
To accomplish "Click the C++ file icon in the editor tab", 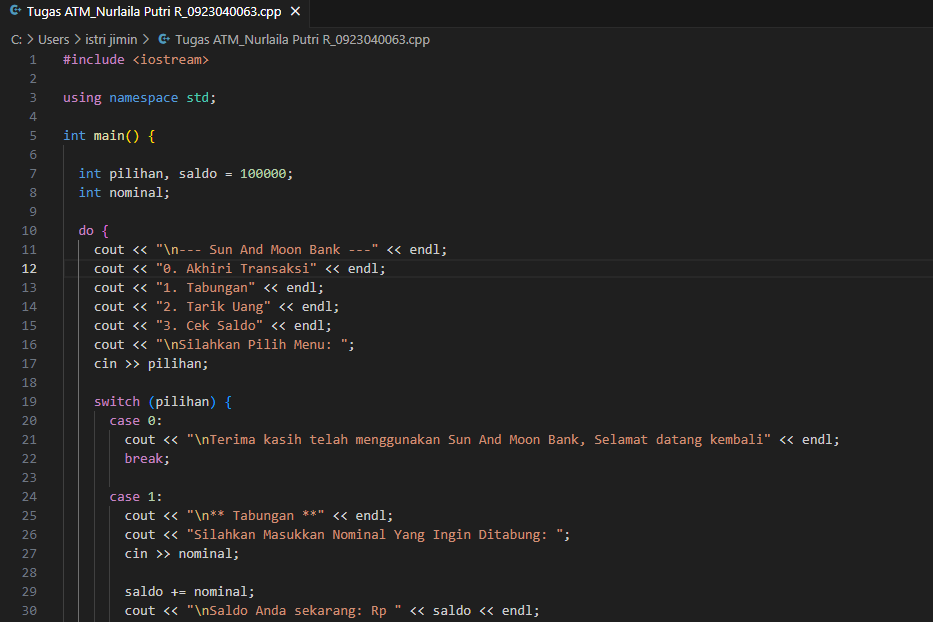I will [x=13, y=13].
